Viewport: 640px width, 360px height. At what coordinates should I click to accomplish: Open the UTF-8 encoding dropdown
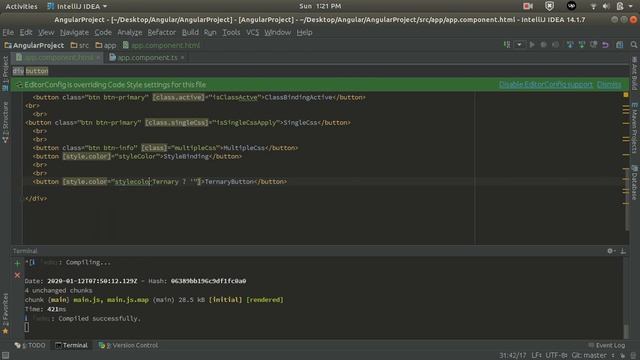(x=556, y=356)
